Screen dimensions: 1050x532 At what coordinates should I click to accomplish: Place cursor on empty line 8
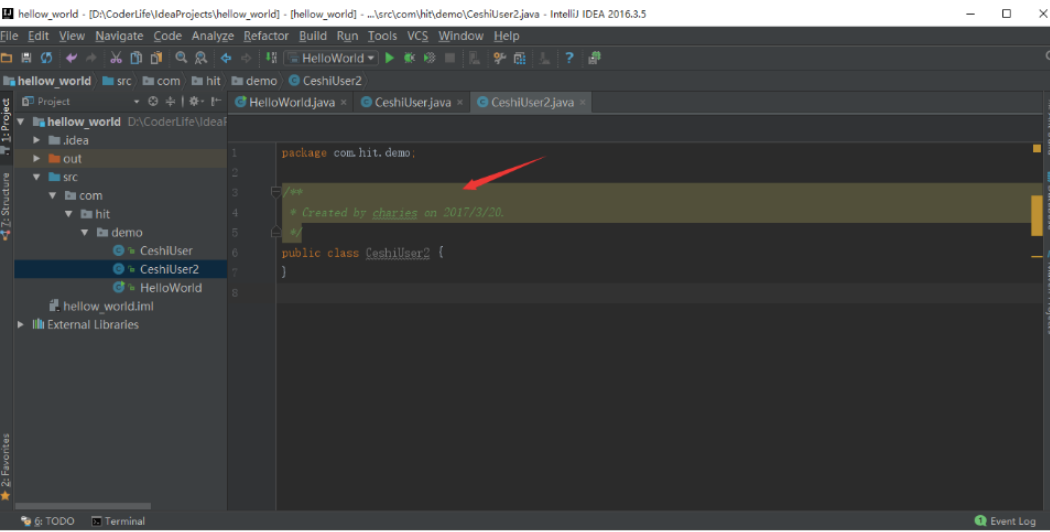659,293
